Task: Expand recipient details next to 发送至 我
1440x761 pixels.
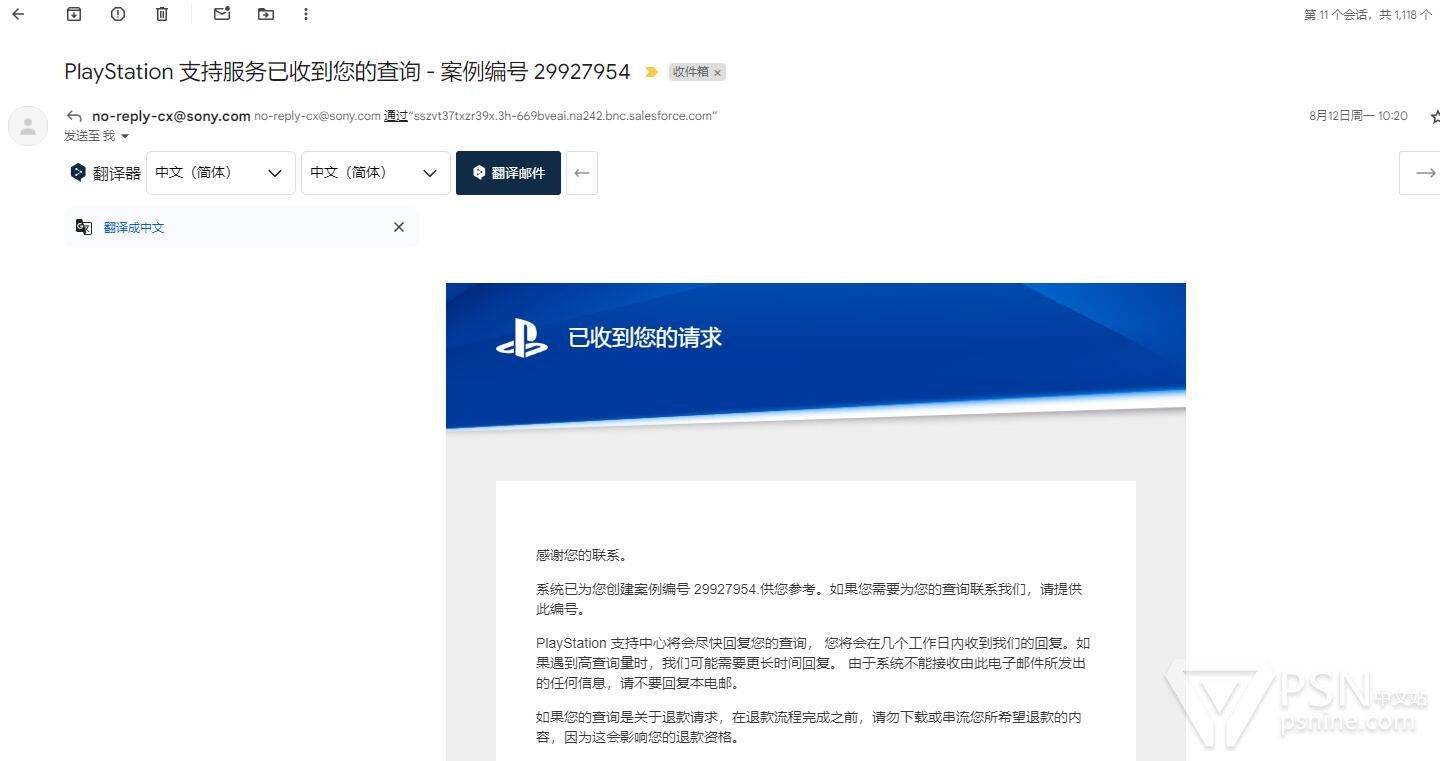Action: [x=124, y=136]
